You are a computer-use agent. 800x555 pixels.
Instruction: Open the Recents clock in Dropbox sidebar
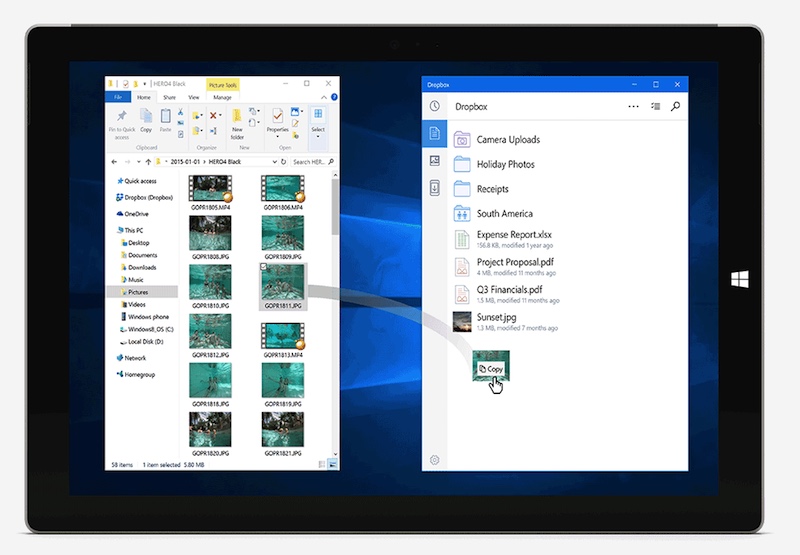[435, 106]
